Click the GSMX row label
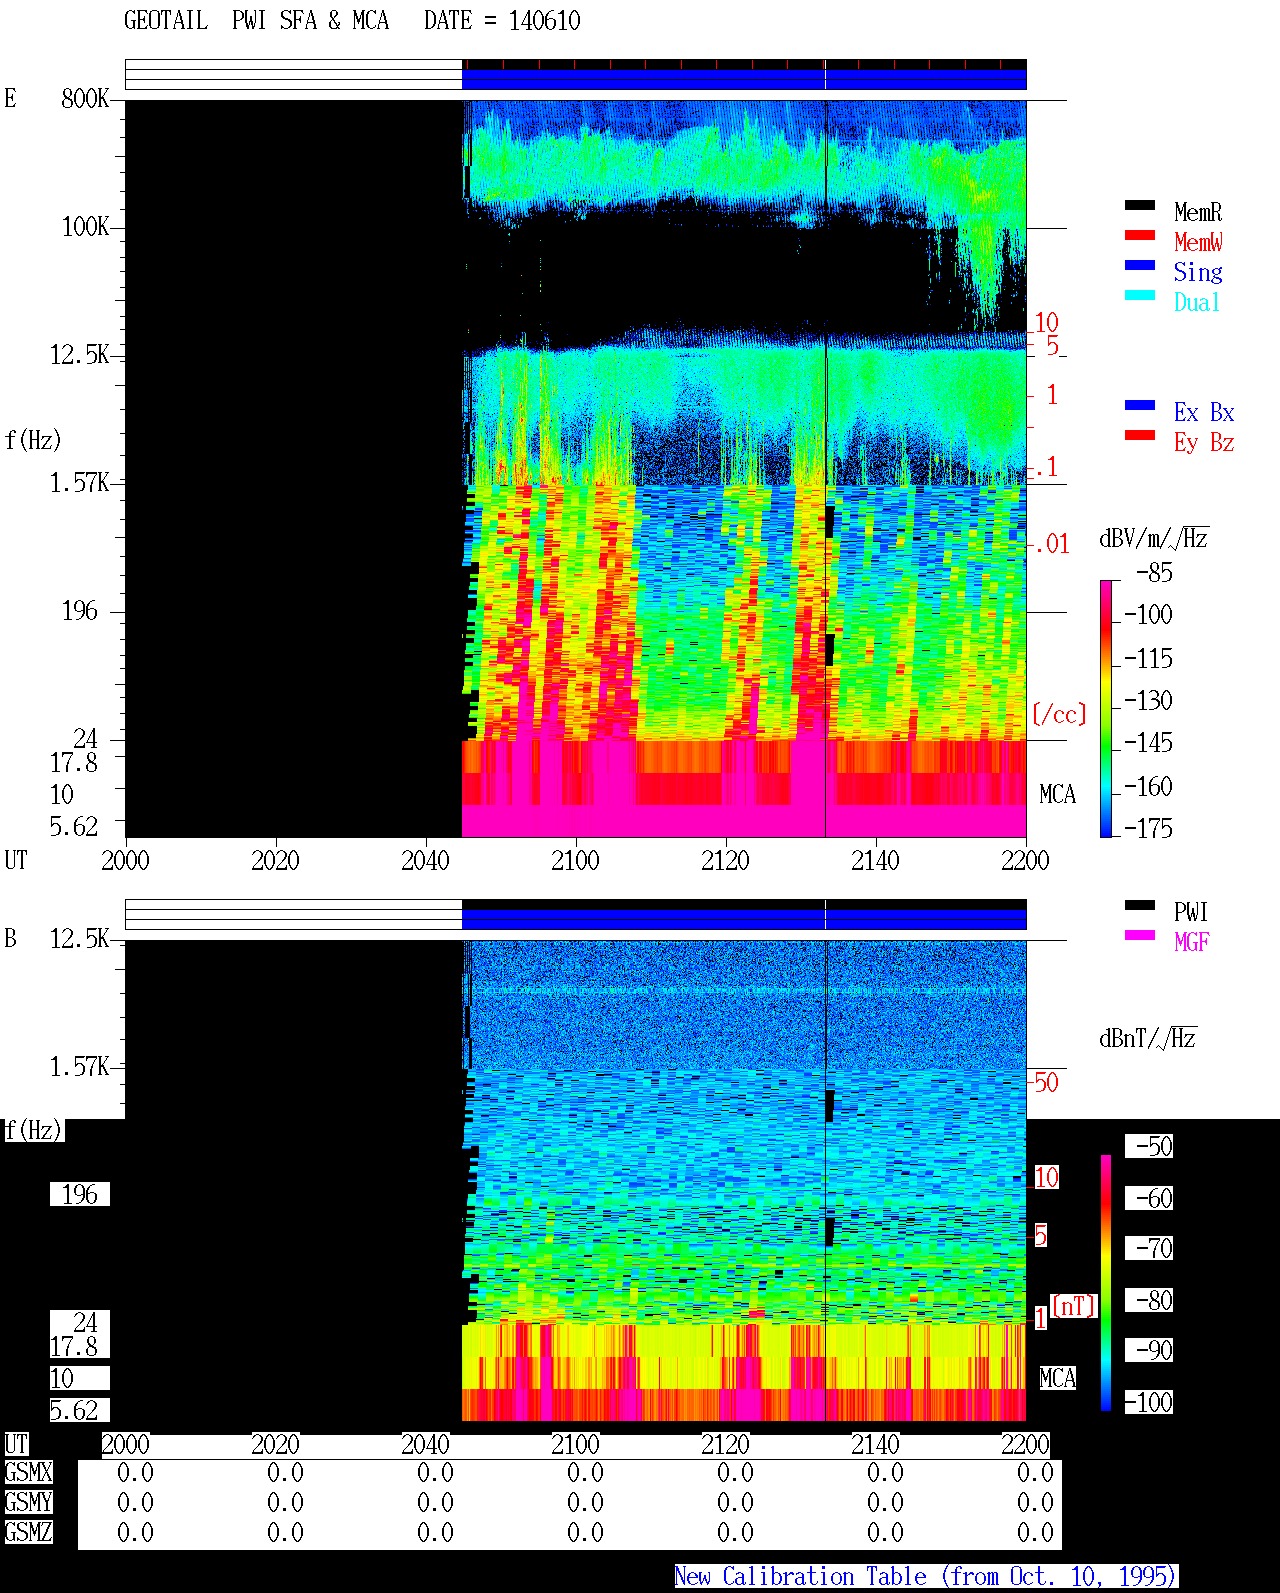Viewport: 1280px width, 1593px height. pyautogui.click(x=28, y=1472)
